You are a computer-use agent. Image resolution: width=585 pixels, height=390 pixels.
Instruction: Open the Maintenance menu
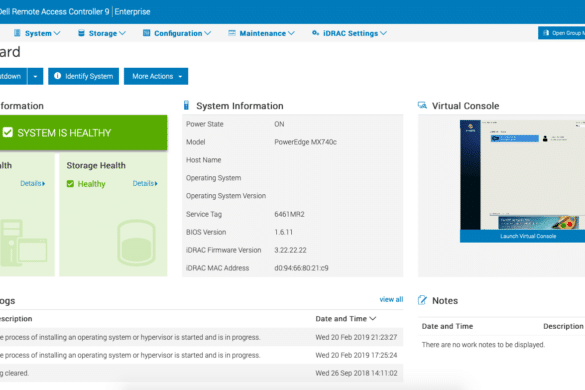(x=262, y=33)
